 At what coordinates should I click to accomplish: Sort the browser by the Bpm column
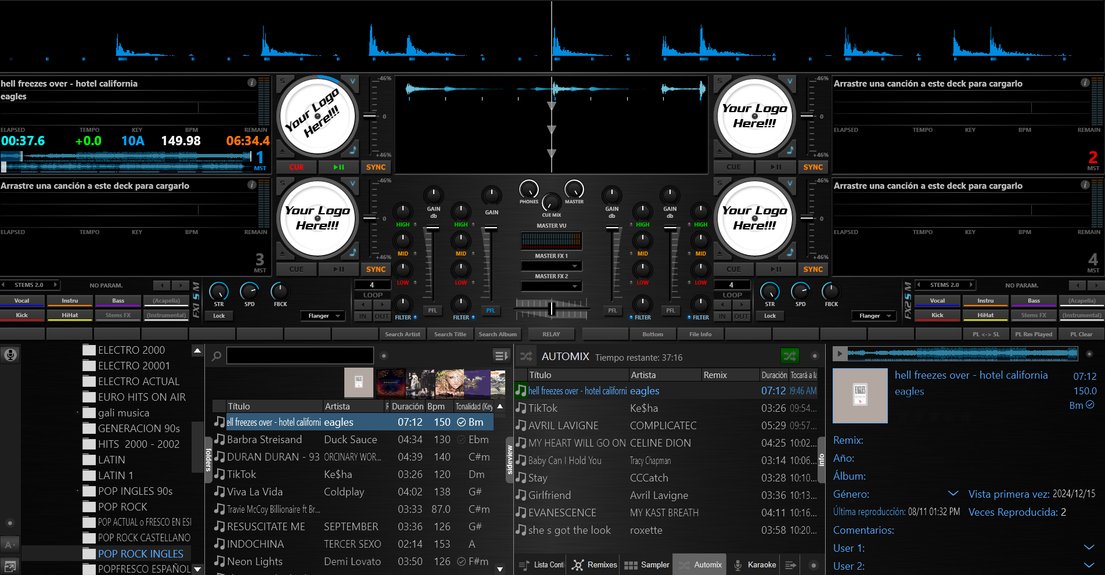436,406
